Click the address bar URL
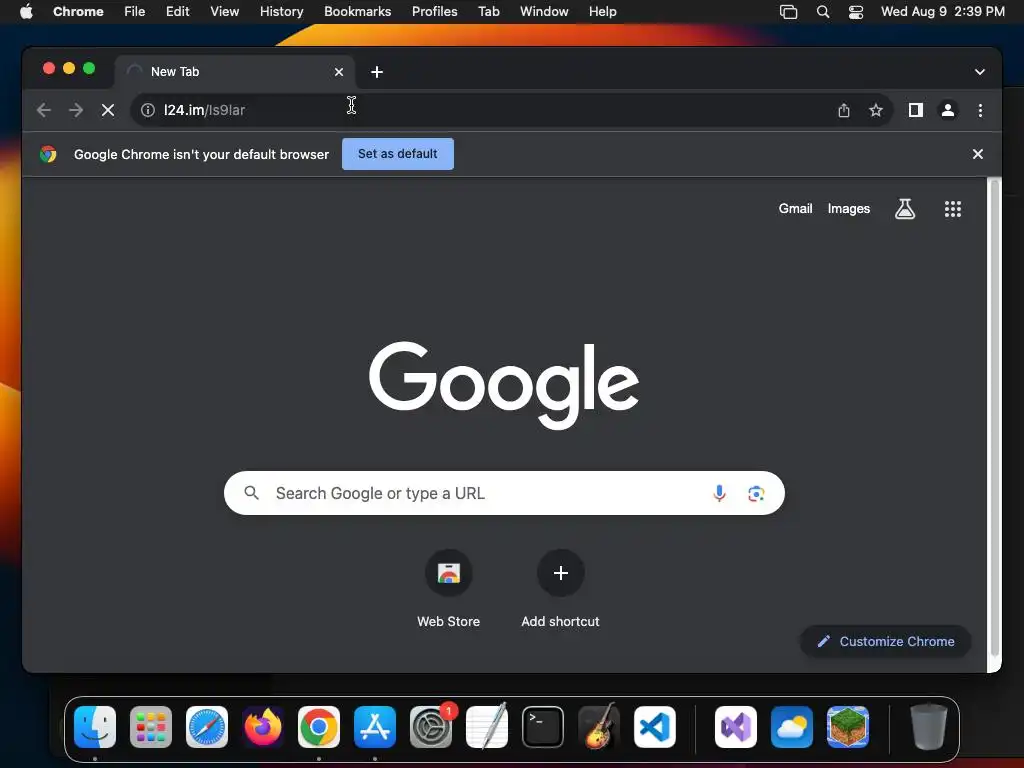The height and width of the screenshot is (768, 1024). (x=204, y=110)
